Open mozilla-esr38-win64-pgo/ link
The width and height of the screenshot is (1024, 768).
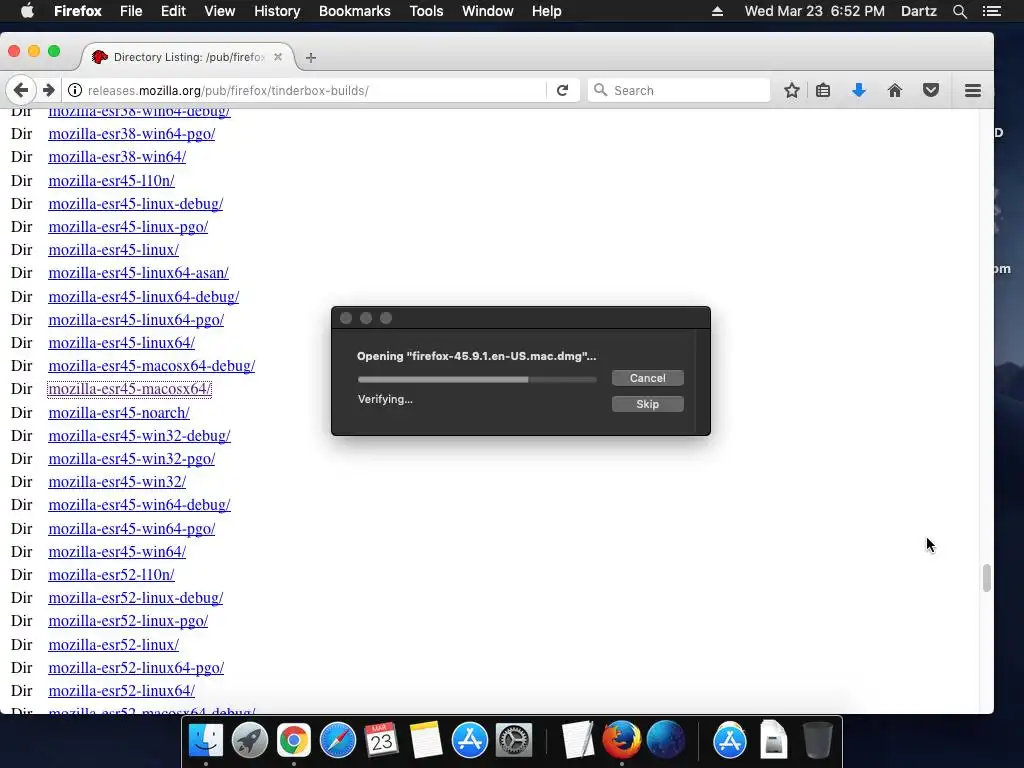(132, 133)
